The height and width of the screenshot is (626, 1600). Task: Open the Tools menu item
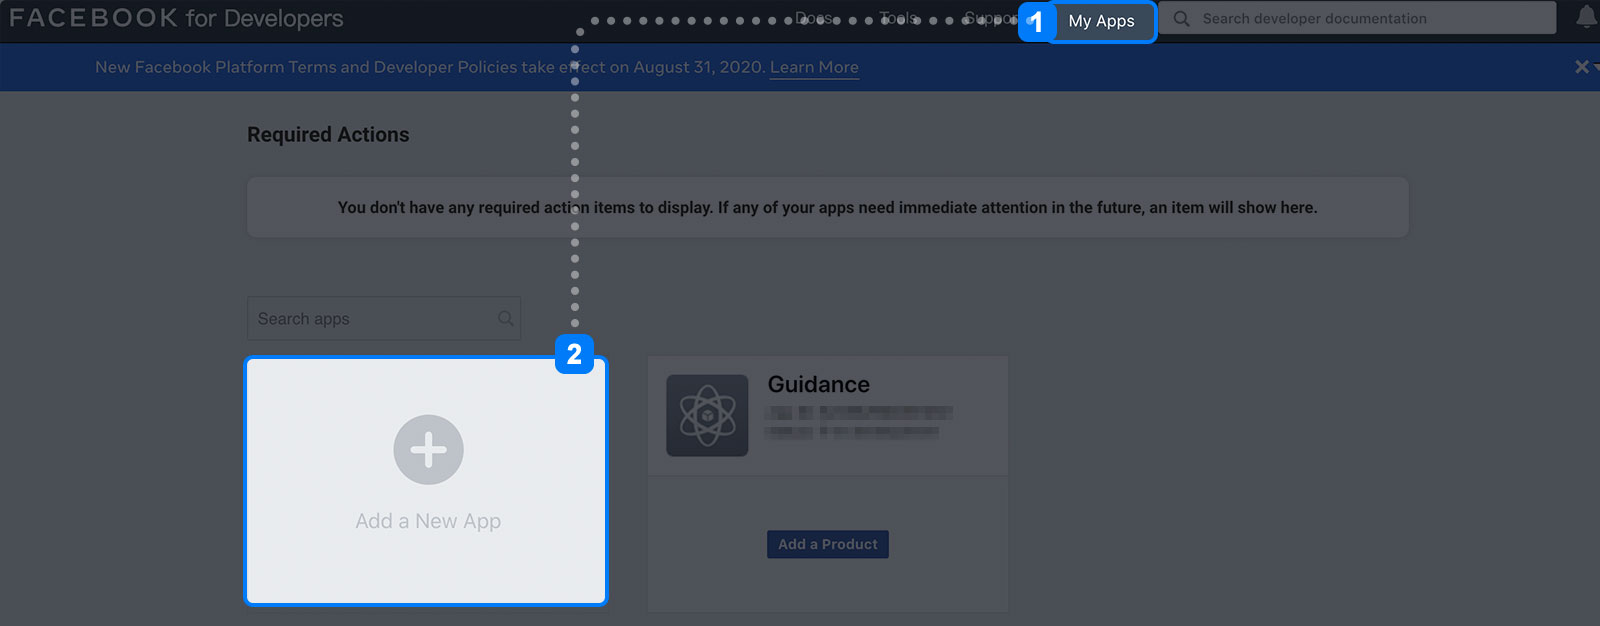898,18
